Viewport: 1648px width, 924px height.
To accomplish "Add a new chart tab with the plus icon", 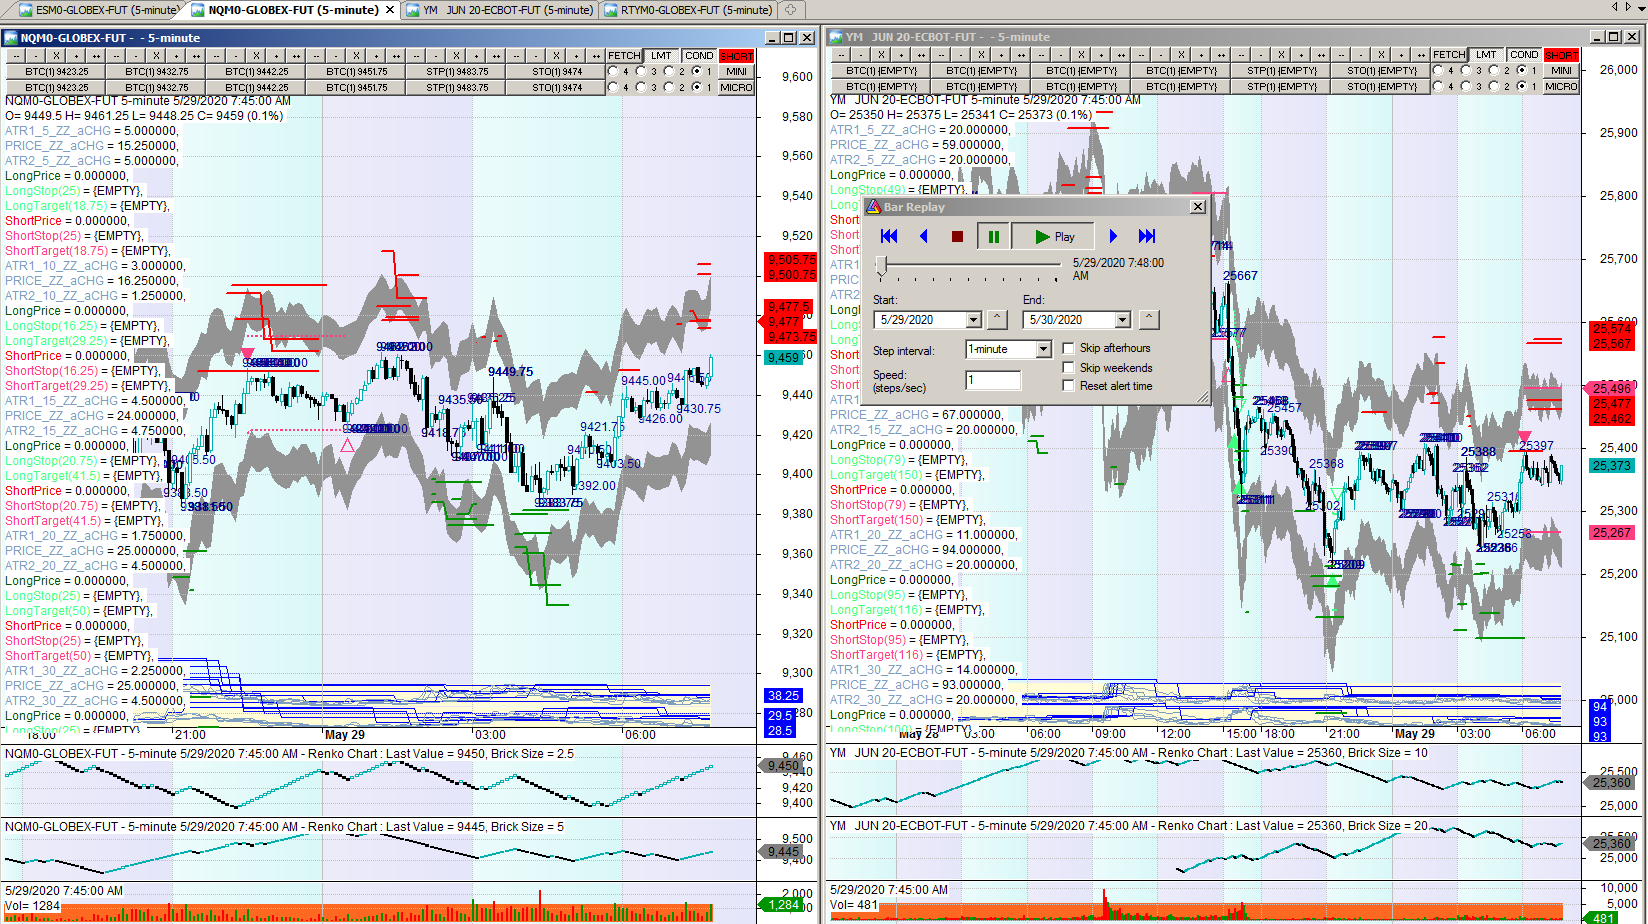I will pos(790,10).
